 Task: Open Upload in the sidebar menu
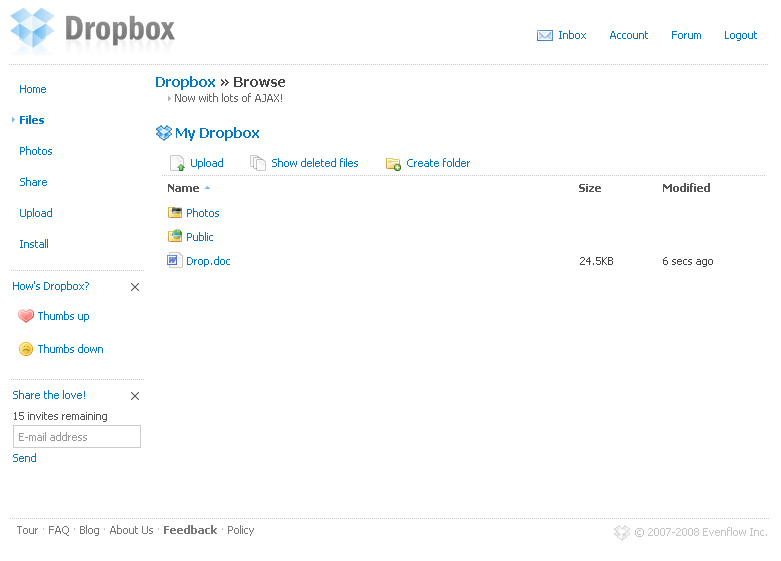click(x=35, y=213)
